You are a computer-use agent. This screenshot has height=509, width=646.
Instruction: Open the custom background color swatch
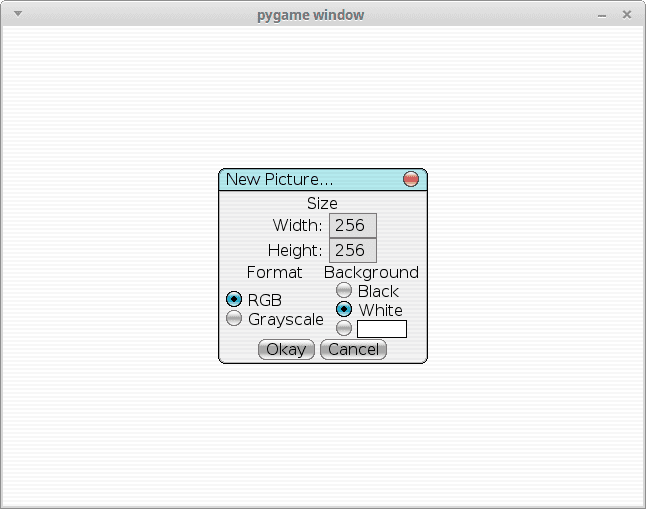382,329
